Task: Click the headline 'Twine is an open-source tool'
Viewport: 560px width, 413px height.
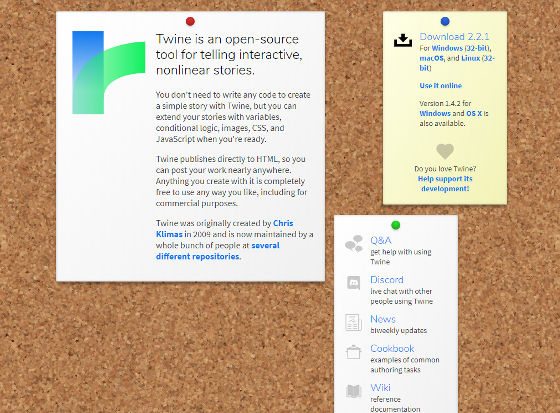Action: point(229,54)
